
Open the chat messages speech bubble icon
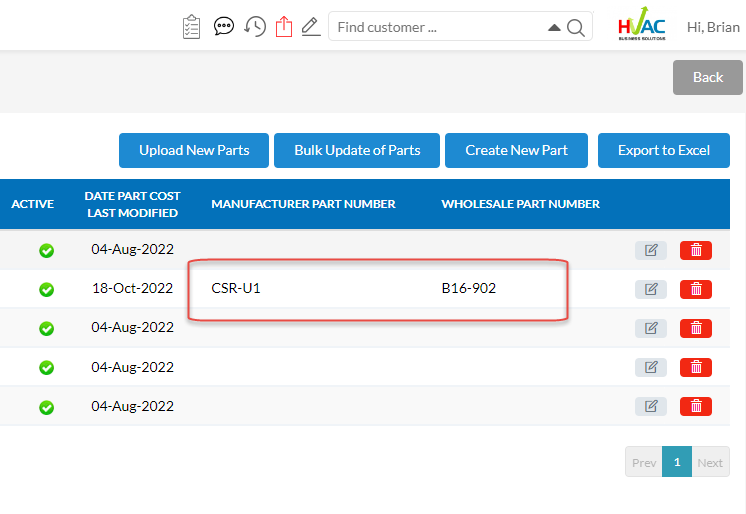click(224, 27)
